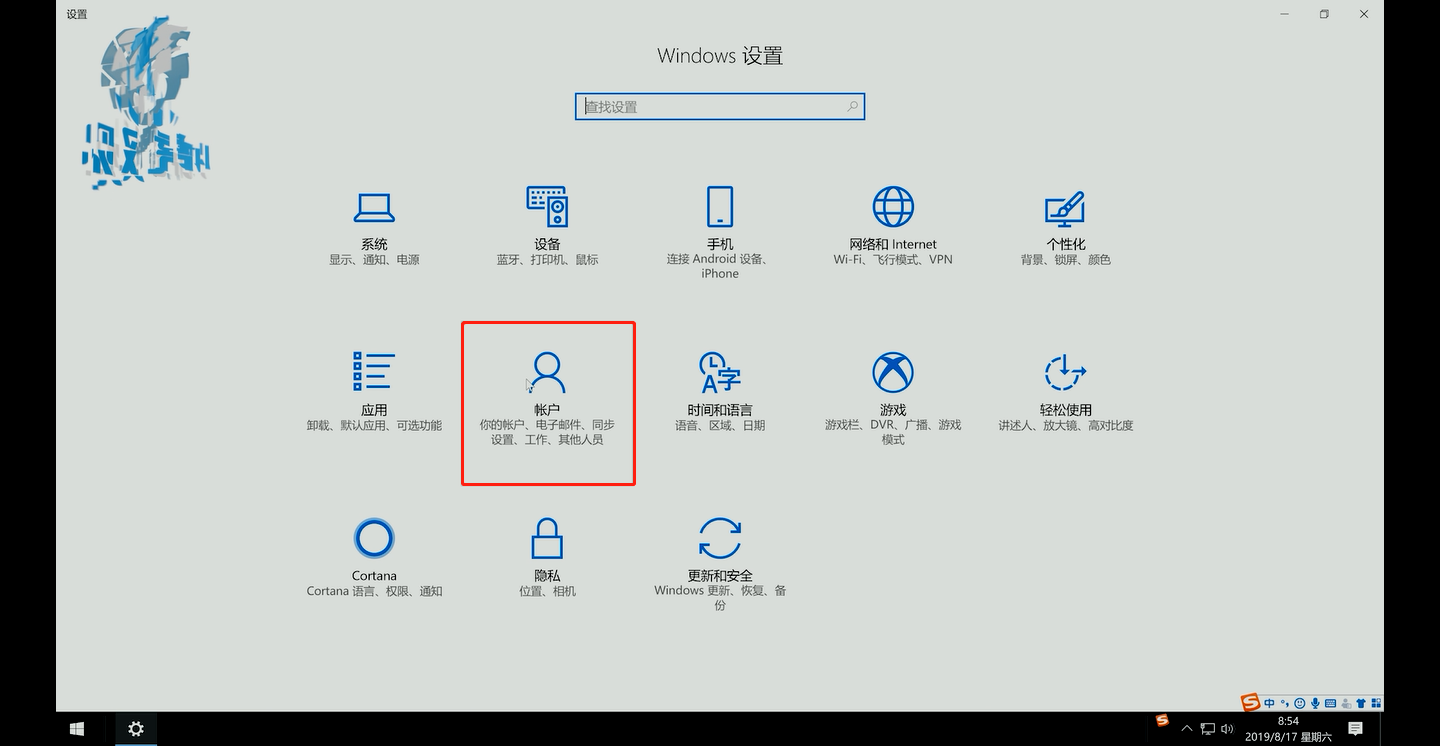Viewport: 1440px width, 746px height.
Task: Open the Windows Start button
Action: pyautogui.click(x=77, y=729)
